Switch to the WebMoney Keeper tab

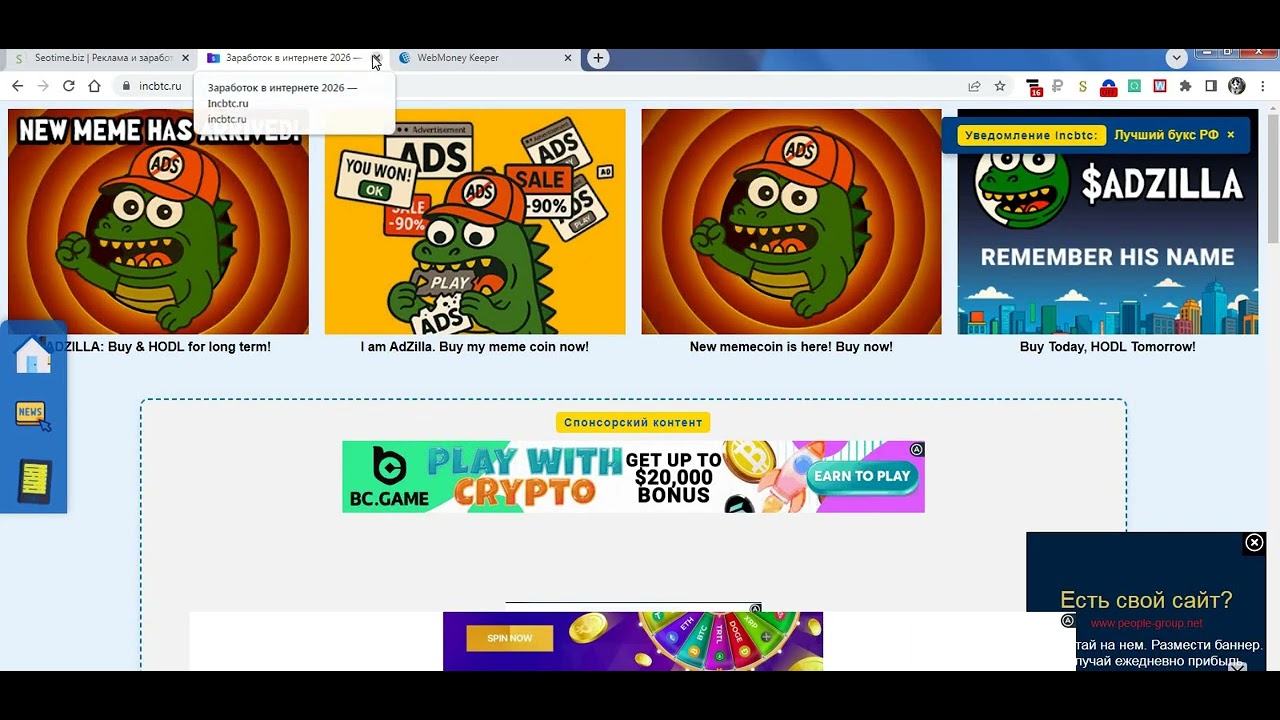coord(484,58)
